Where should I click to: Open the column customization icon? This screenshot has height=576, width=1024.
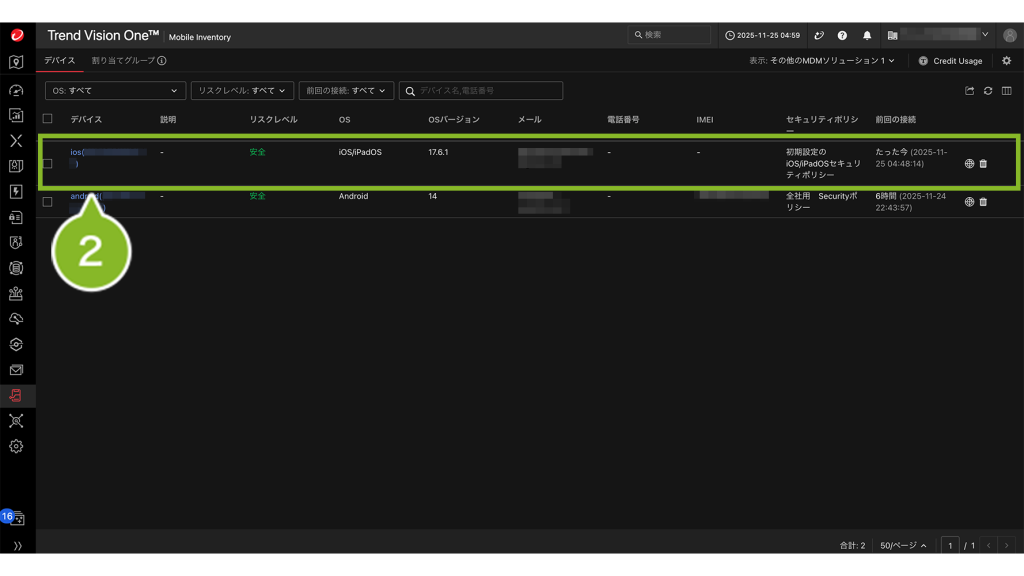pos(1006,91)
